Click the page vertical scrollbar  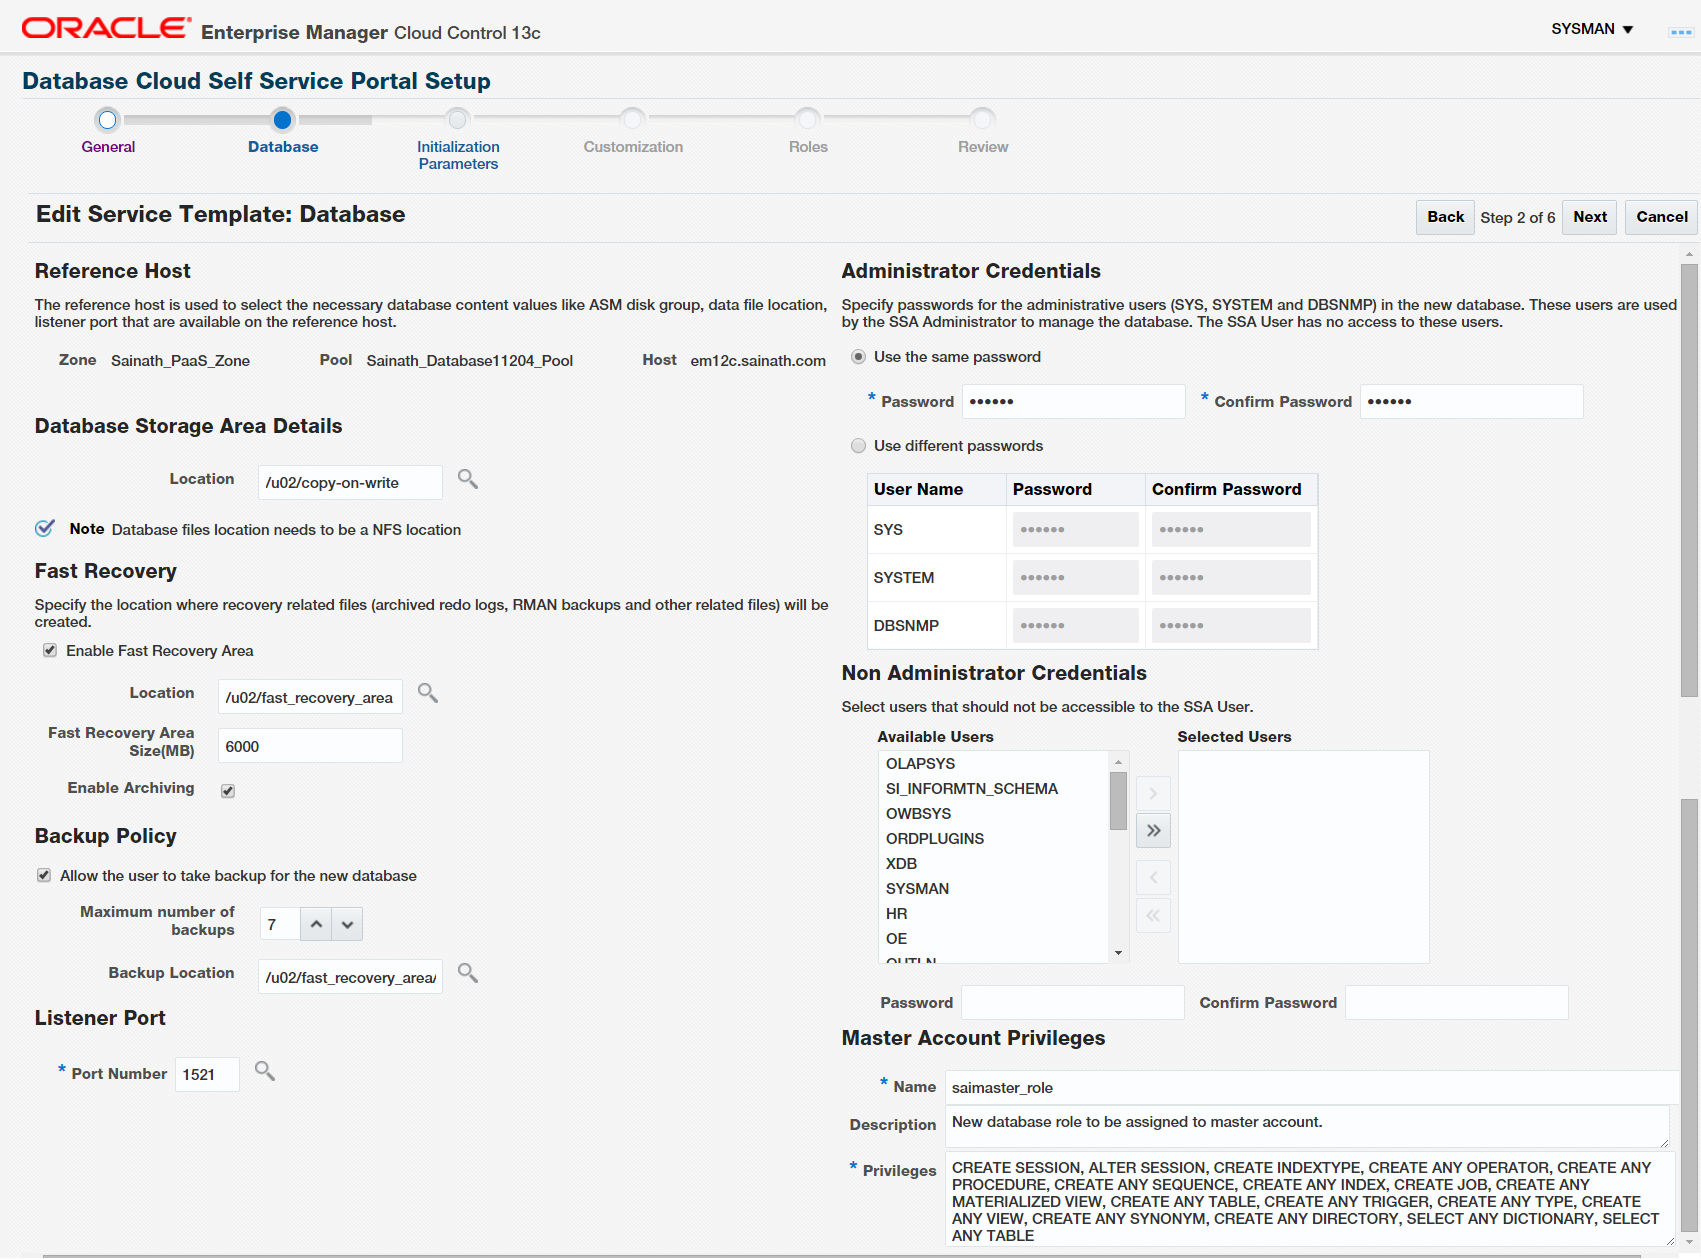(x=1690, y=480)
